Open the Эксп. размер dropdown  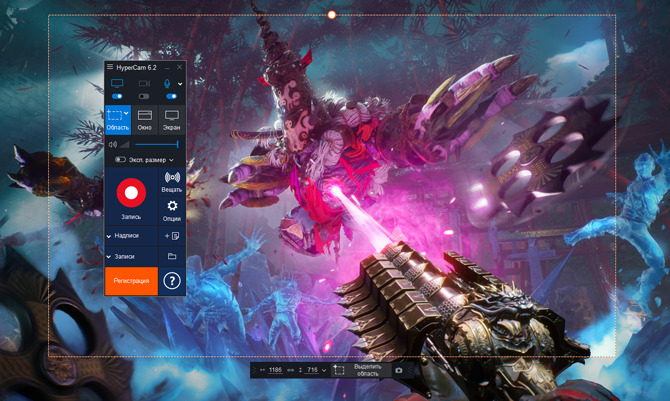(x=145, y=160)
